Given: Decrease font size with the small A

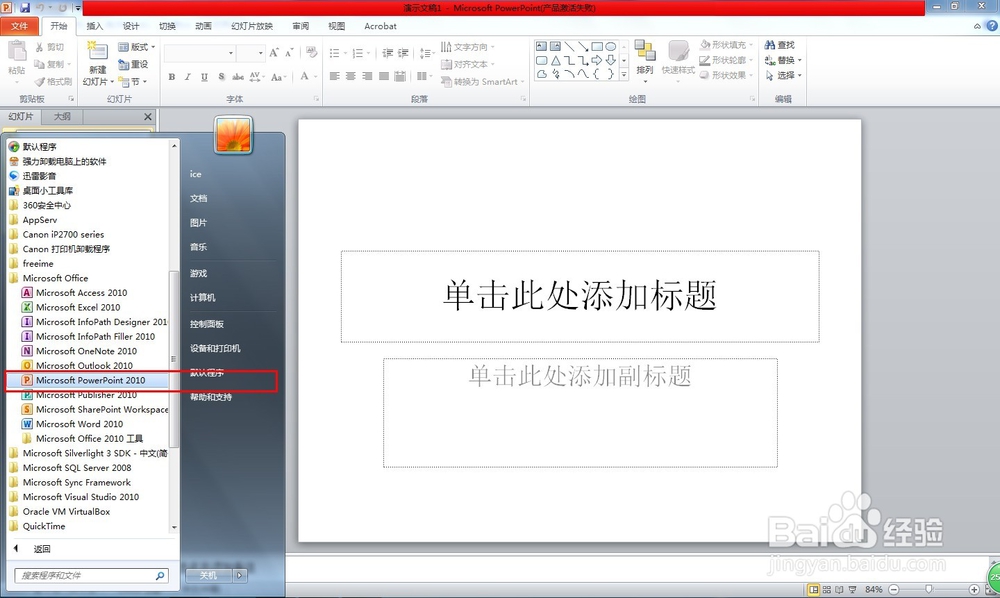Looking at the screenshot, I should [x=290, y=53].
